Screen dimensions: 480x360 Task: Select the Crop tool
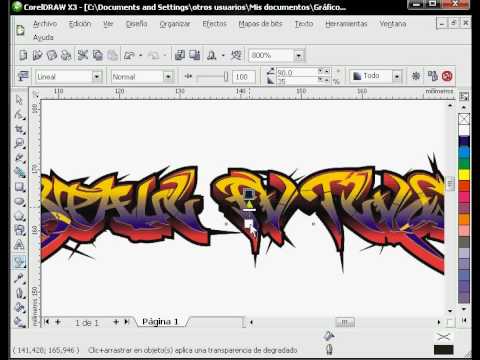19,129
